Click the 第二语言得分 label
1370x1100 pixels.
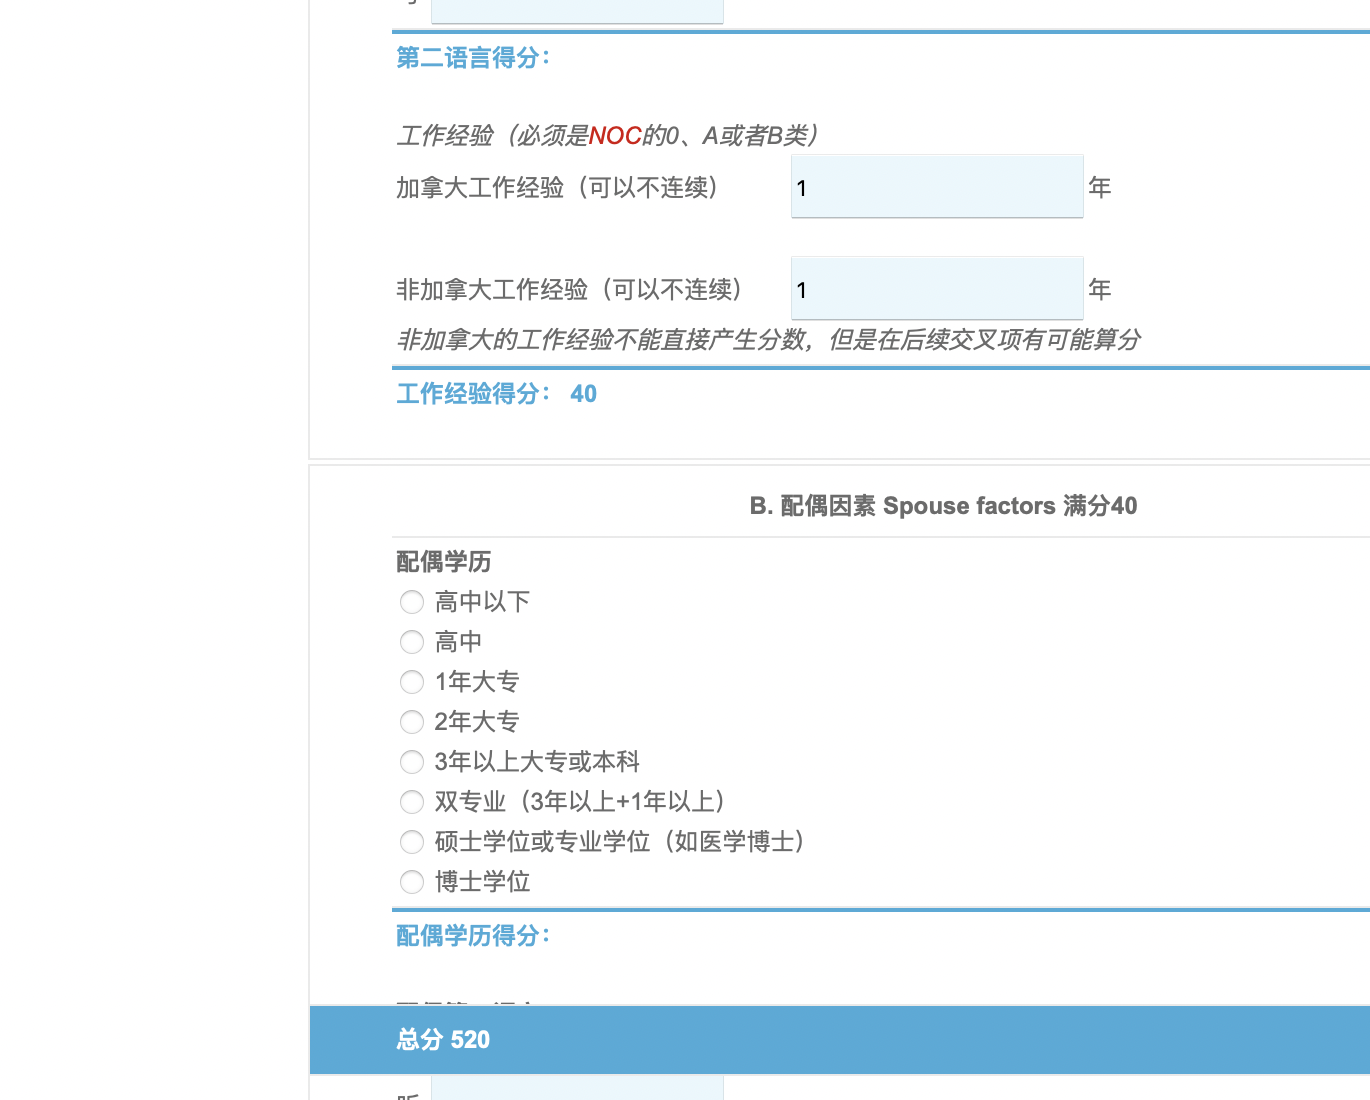click(x=473, y=58)
